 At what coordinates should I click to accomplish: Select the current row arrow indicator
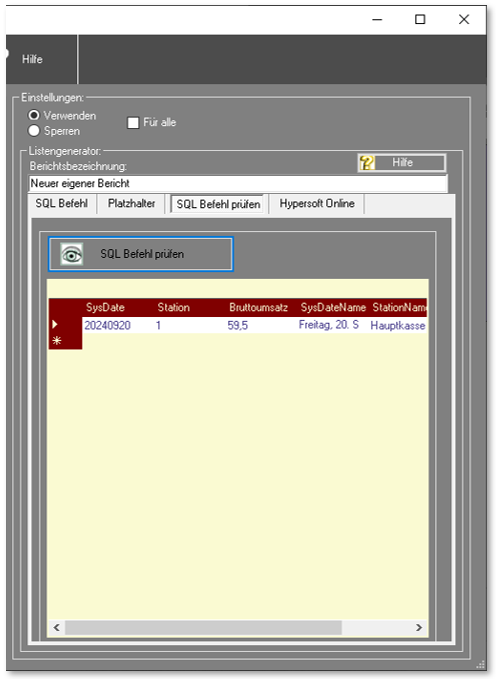55,324
